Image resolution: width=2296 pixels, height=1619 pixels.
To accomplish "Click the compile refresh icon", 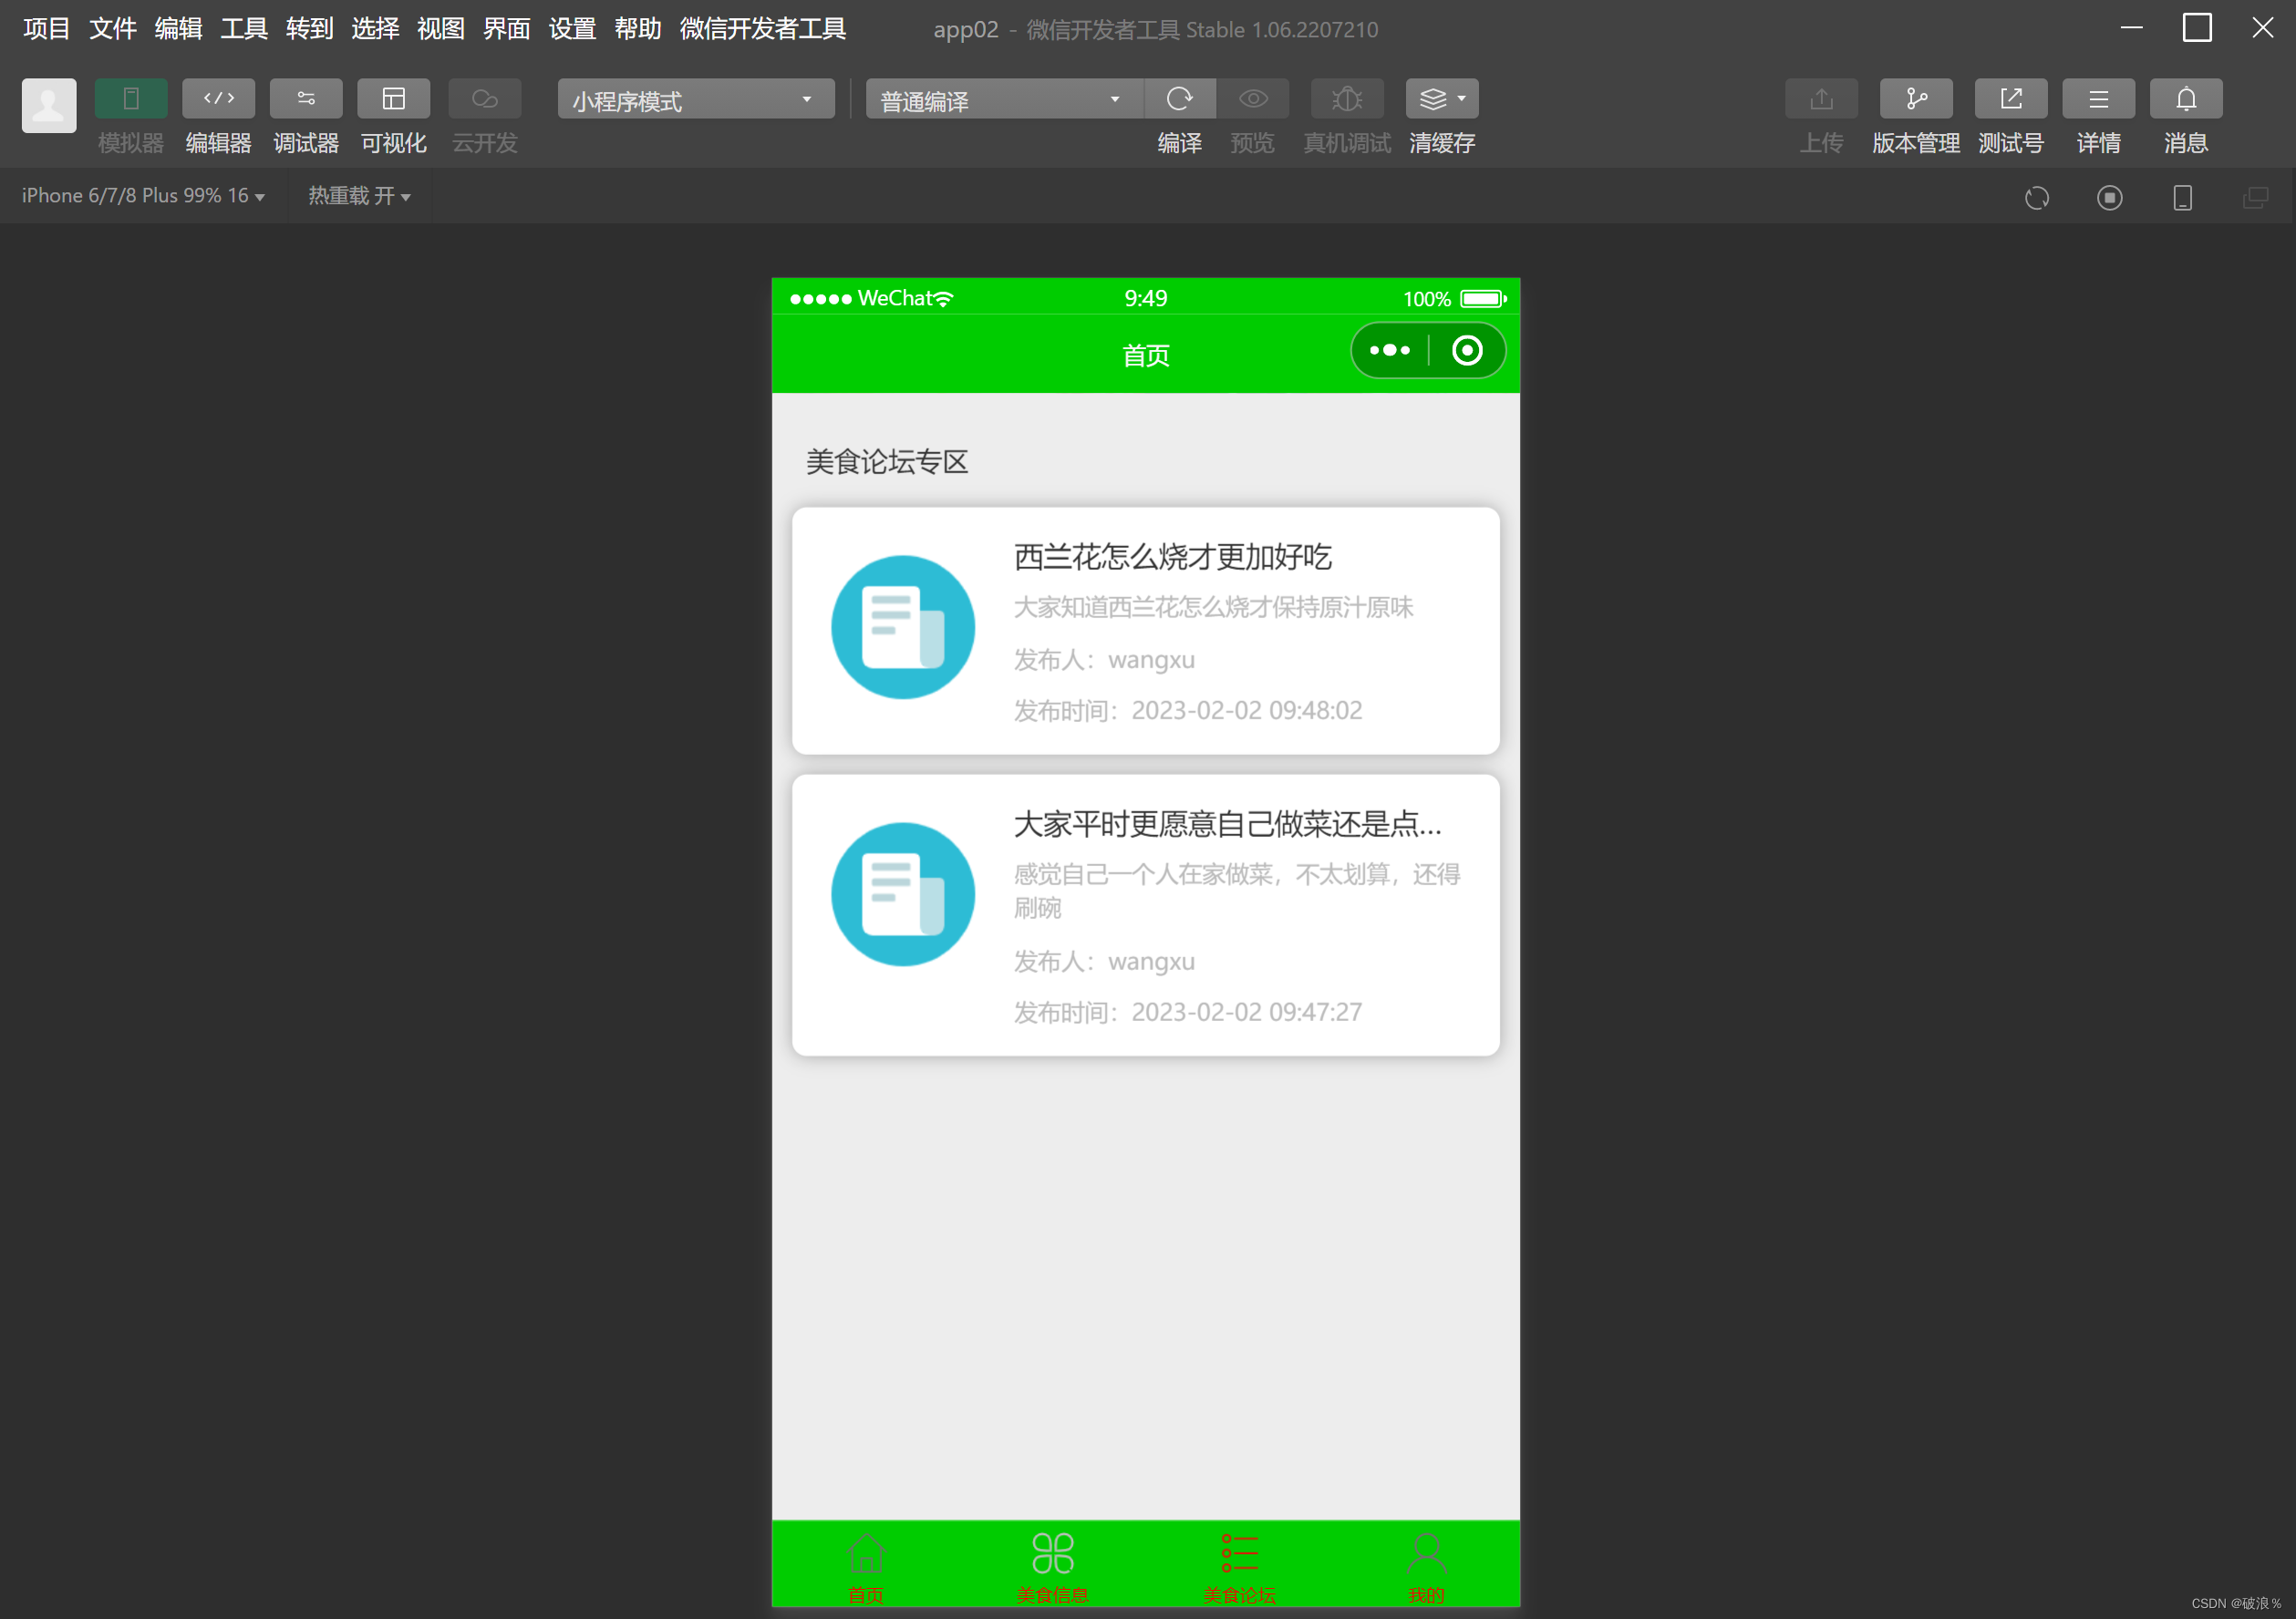I will 1180,99.
